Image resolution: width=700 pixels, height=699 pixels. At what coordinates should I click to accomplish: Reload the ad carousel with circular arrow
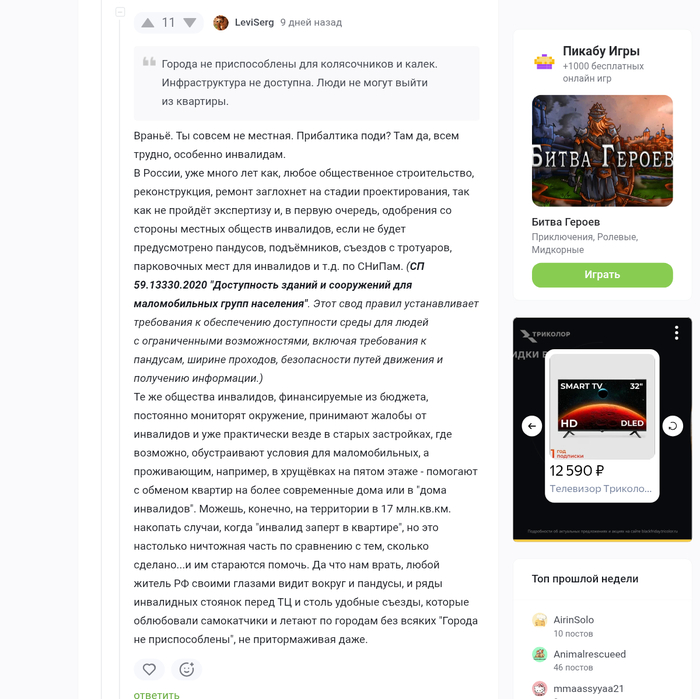tap(672, 426)
